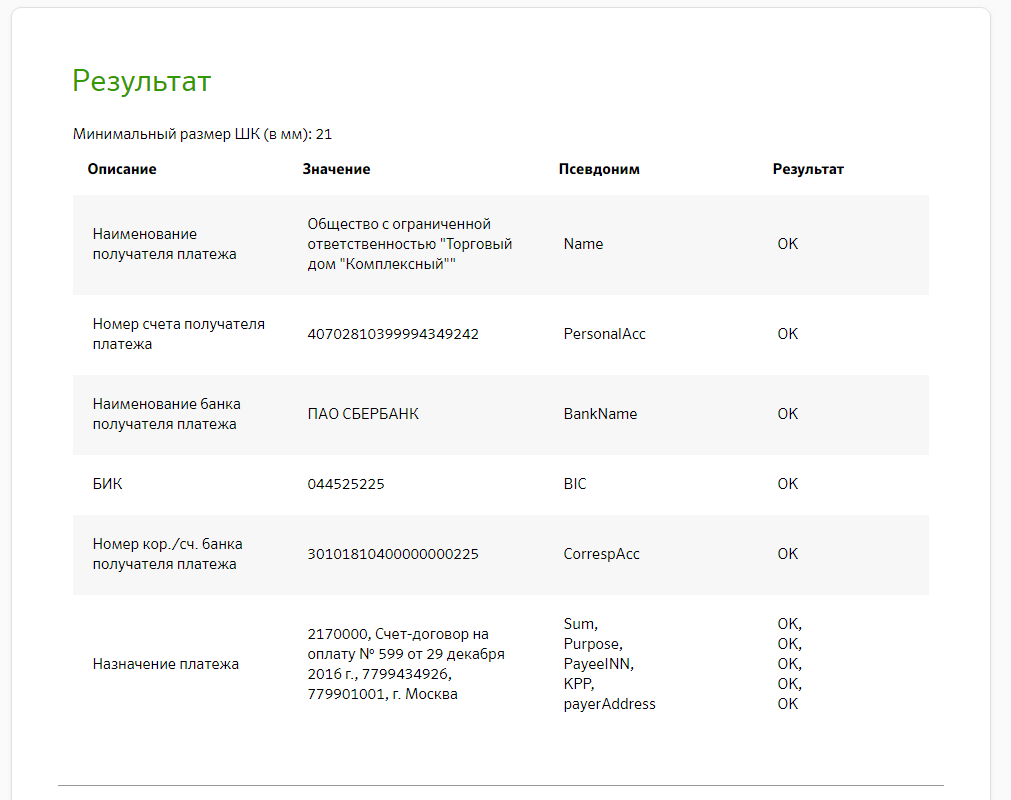This screenshot has height=800, width=1011.
Task: Select the 'ПАО СБЕРБАНК' value
Action: click(x=363, y=414)
